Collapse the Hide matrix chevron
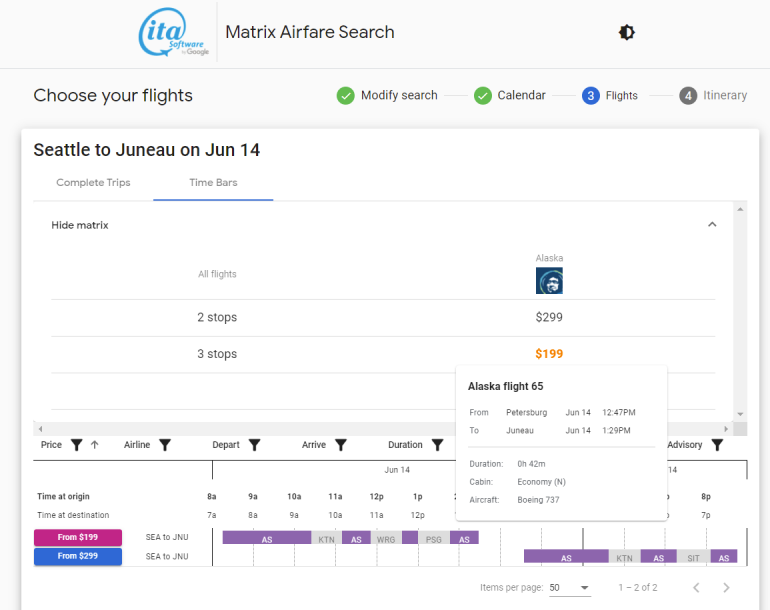The width and height of the screenshot is (770, 610). pyautogui.click(x=712, y=225)
